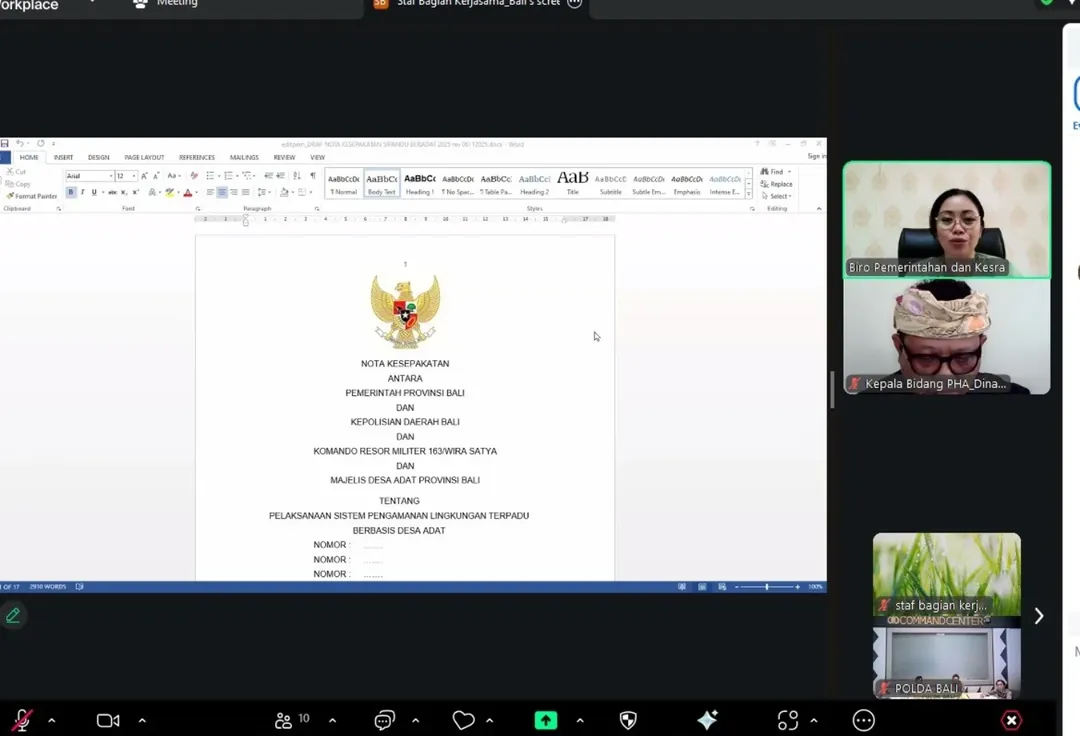Click the Share Screen green icon
The image size is (1080, 736).
546,720
